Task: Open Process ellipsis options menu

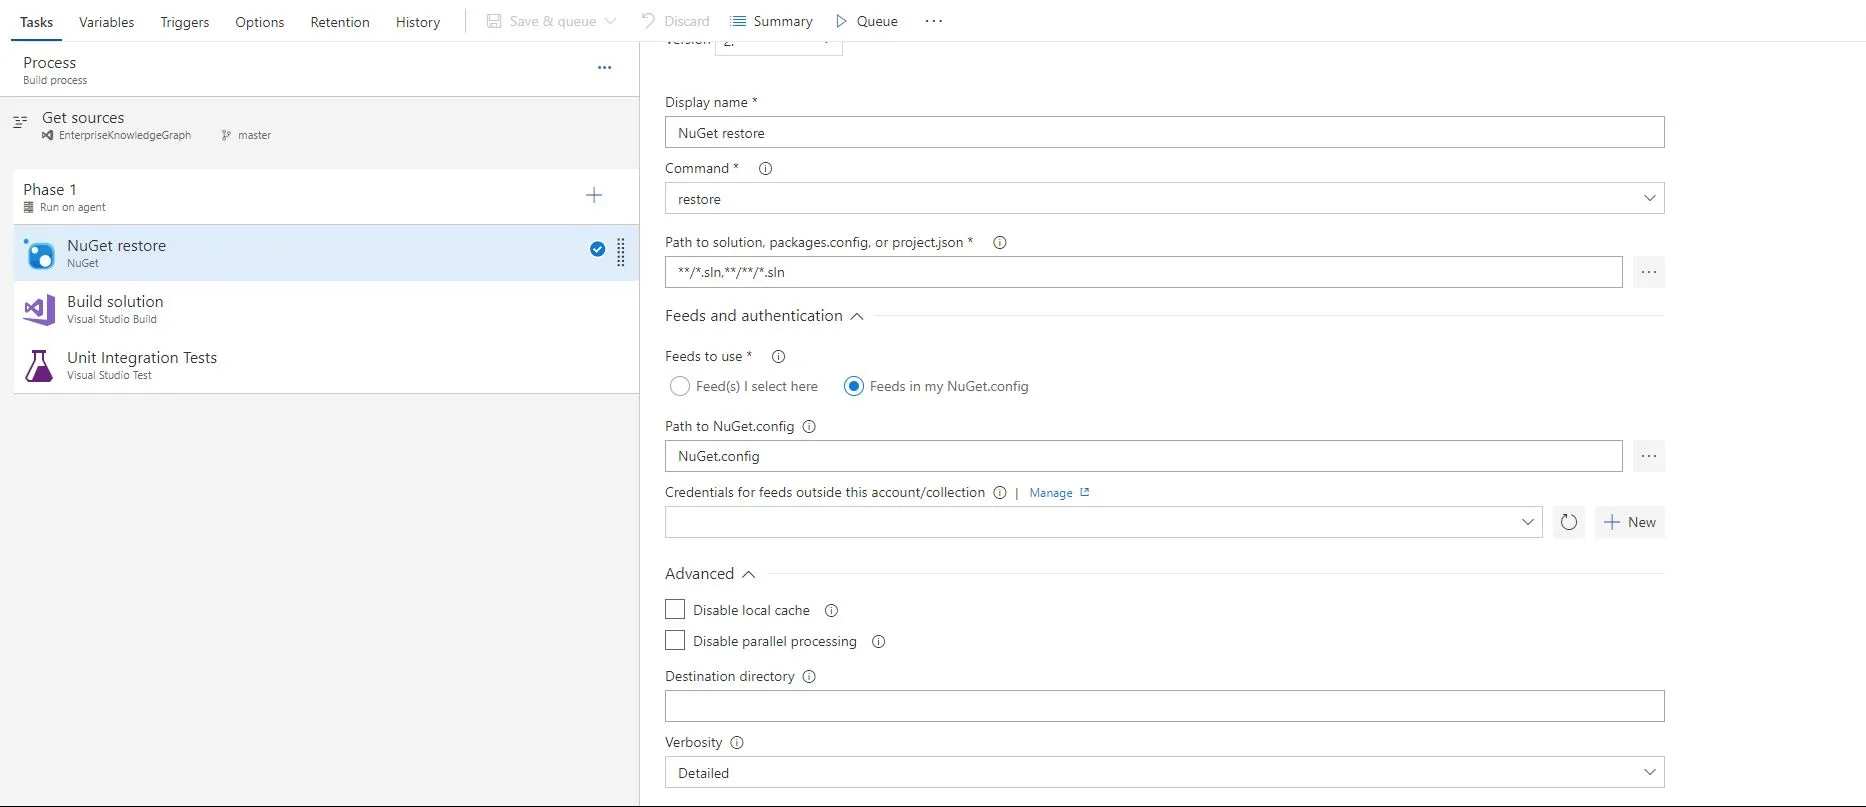Action: 604,68
